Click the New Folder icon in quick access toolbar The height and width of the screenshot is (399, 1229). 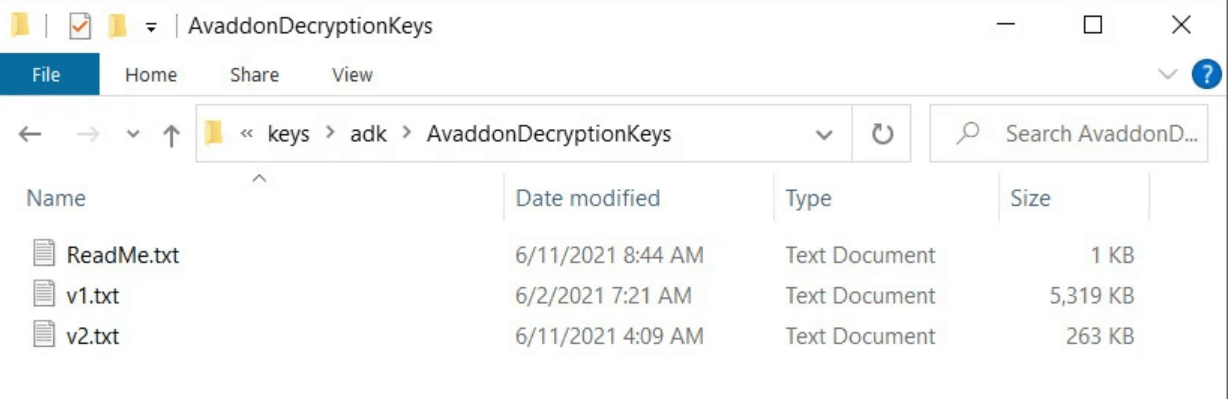(117, 27)
